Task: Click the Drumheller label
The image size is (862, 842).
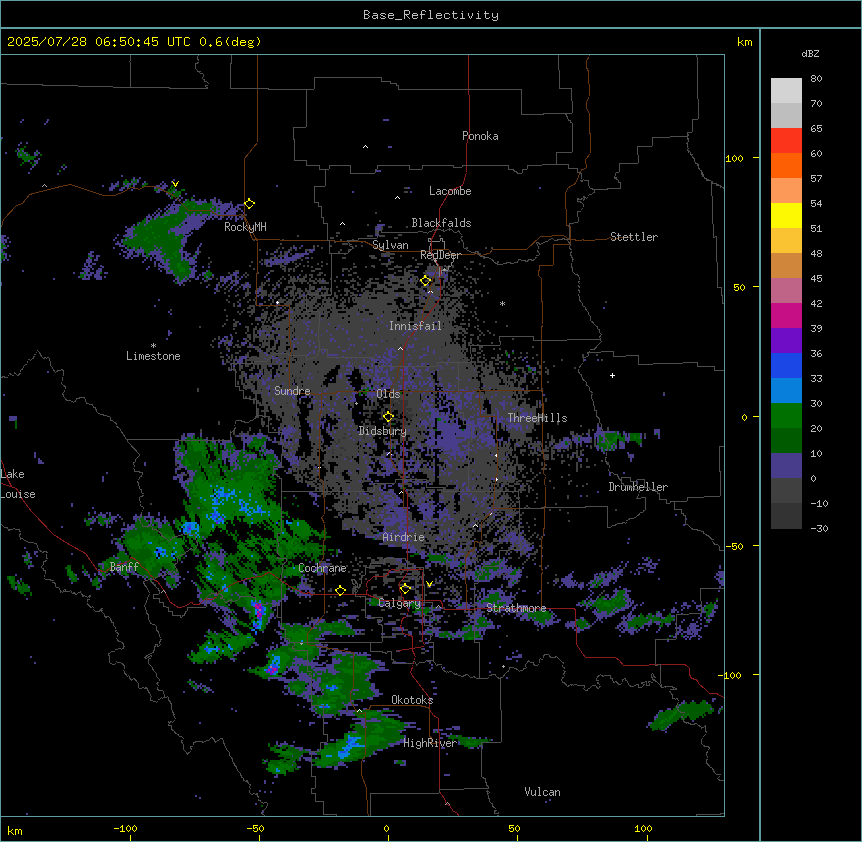Action: 638,487
